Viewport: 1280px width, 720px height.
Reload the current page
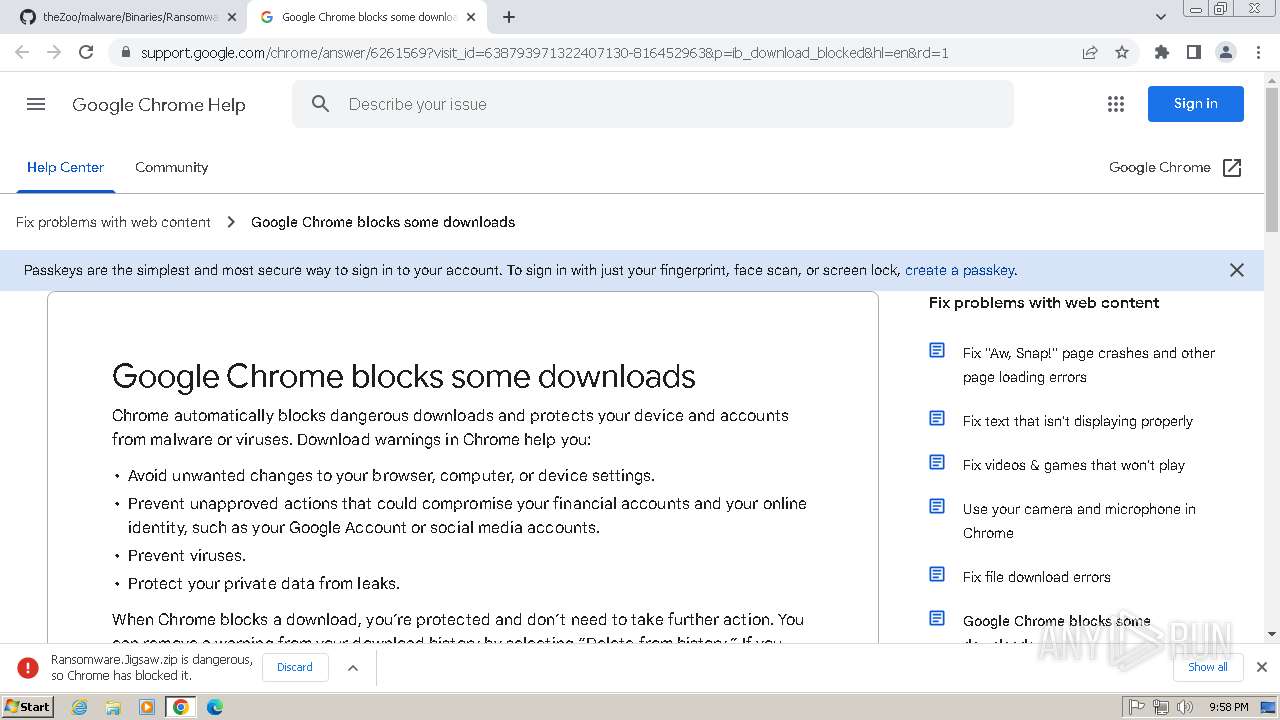(x=86, y=52)
